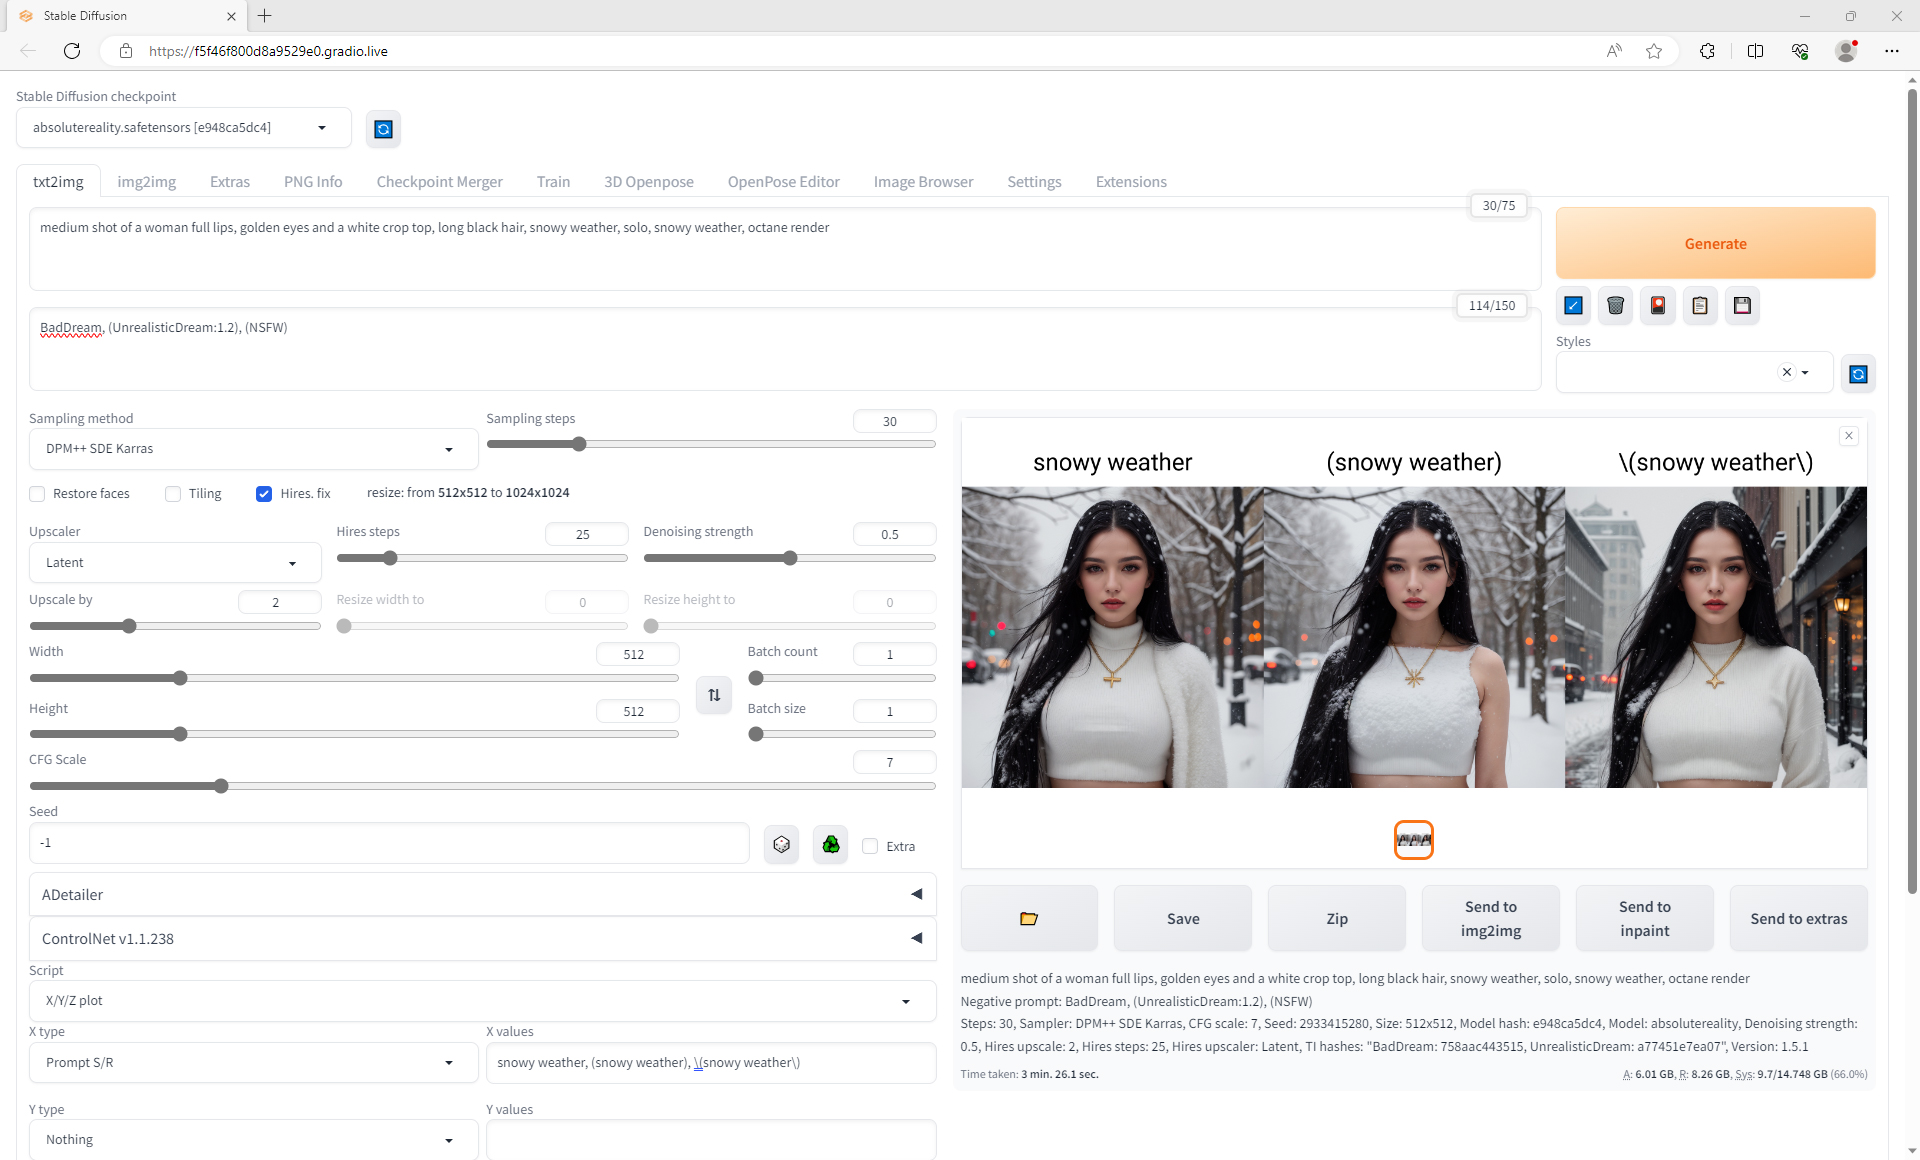Open images output folder icon
This screenshot has height=1160, width=1920.
(1028, 918)
